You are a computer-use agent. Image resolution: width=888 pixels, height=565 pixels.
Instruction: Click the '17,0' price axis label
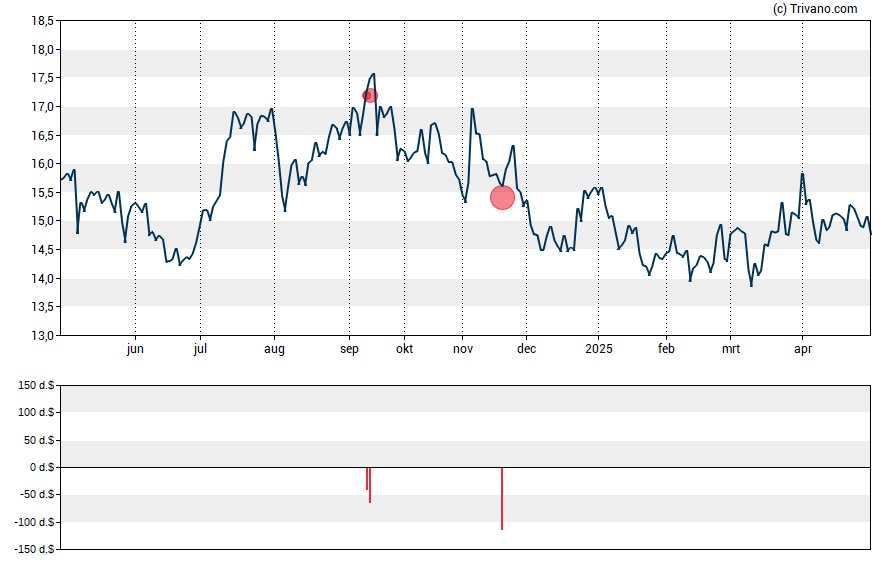42,107
